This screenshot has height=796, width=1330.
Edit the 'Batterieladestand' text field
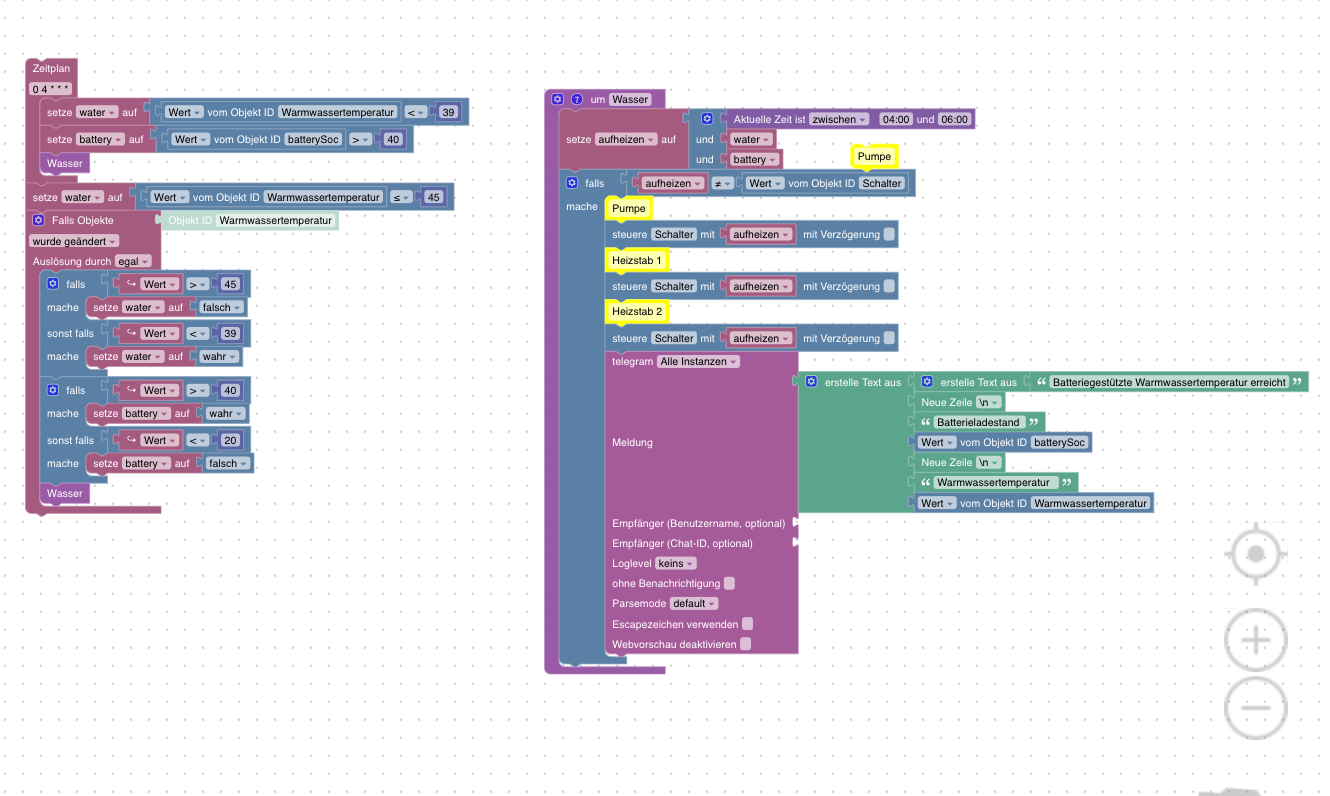[978, 422]
